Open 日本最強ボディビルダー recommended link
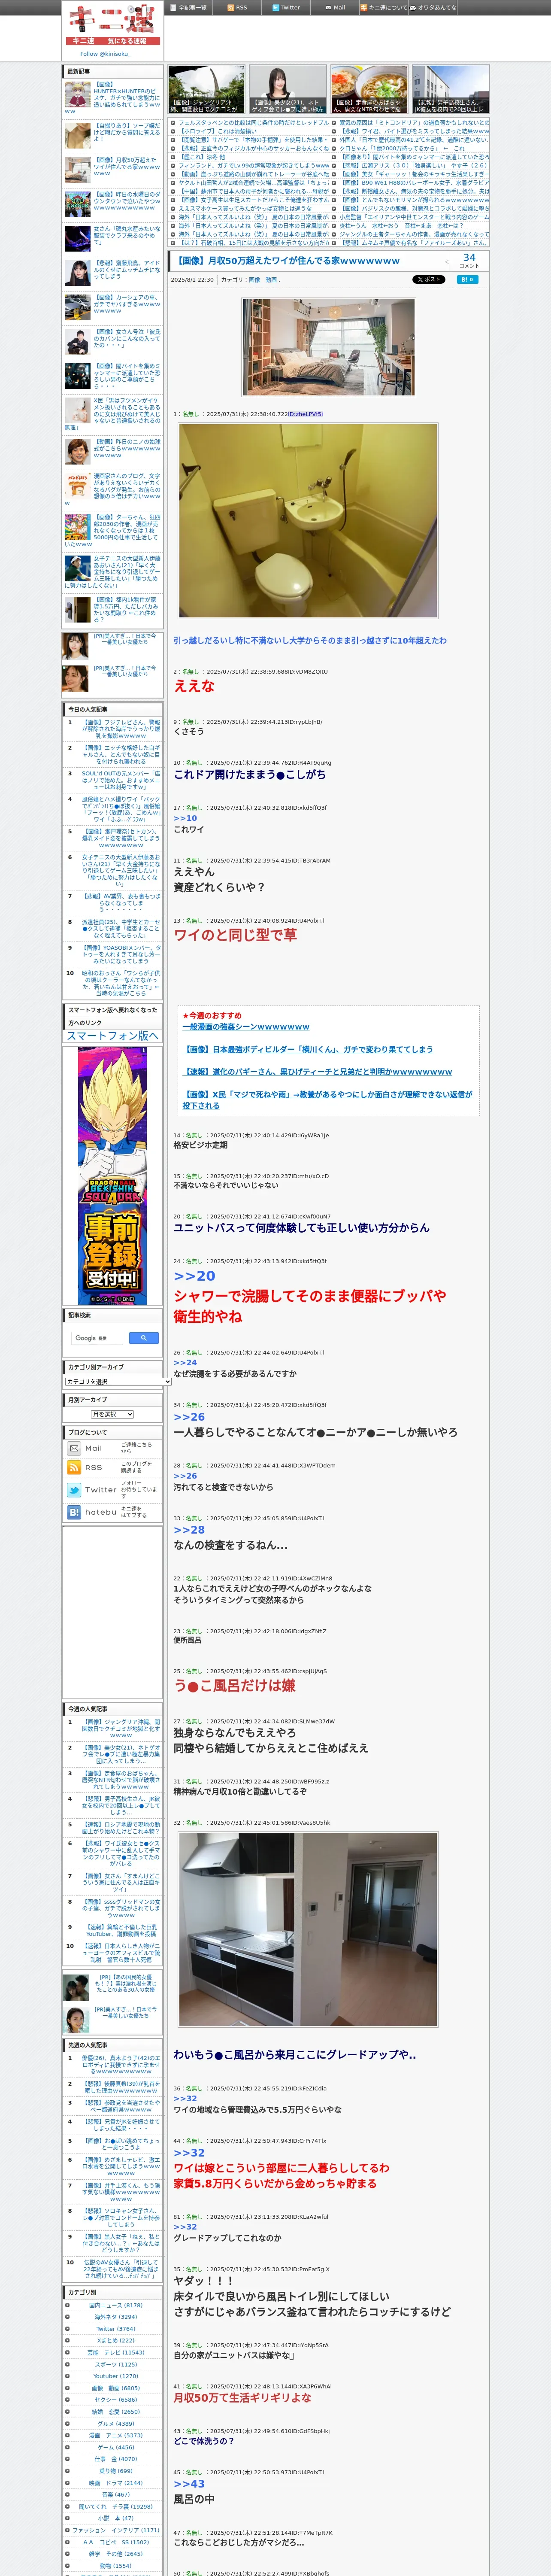This screenshot has height=2576, width=551. coord(308,1050)
